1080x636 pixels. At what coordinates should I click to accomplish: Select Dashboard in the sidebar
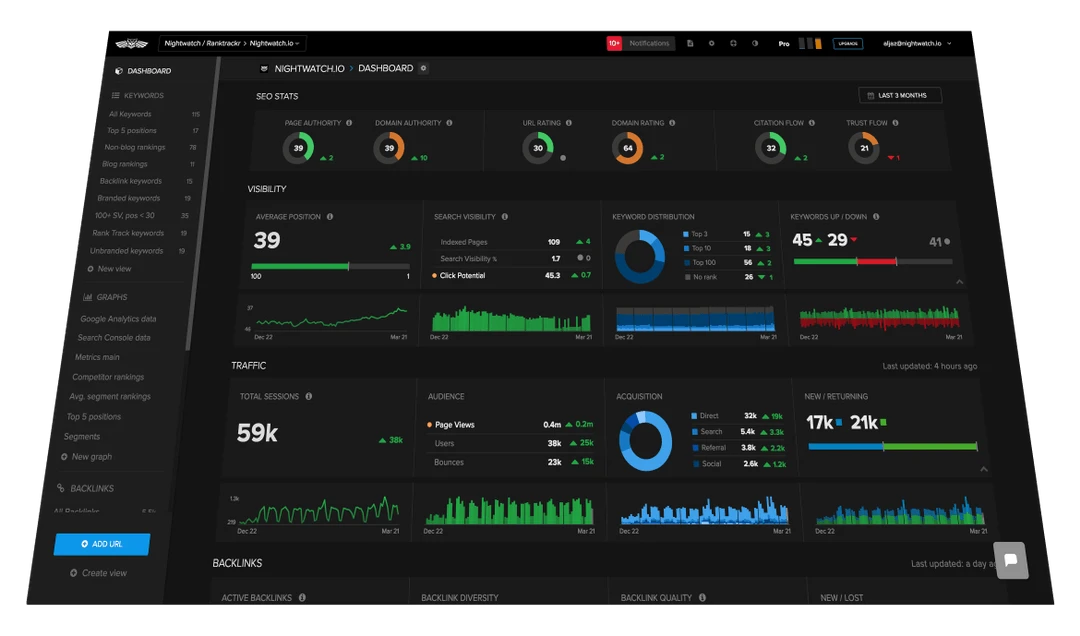[143, 71]
